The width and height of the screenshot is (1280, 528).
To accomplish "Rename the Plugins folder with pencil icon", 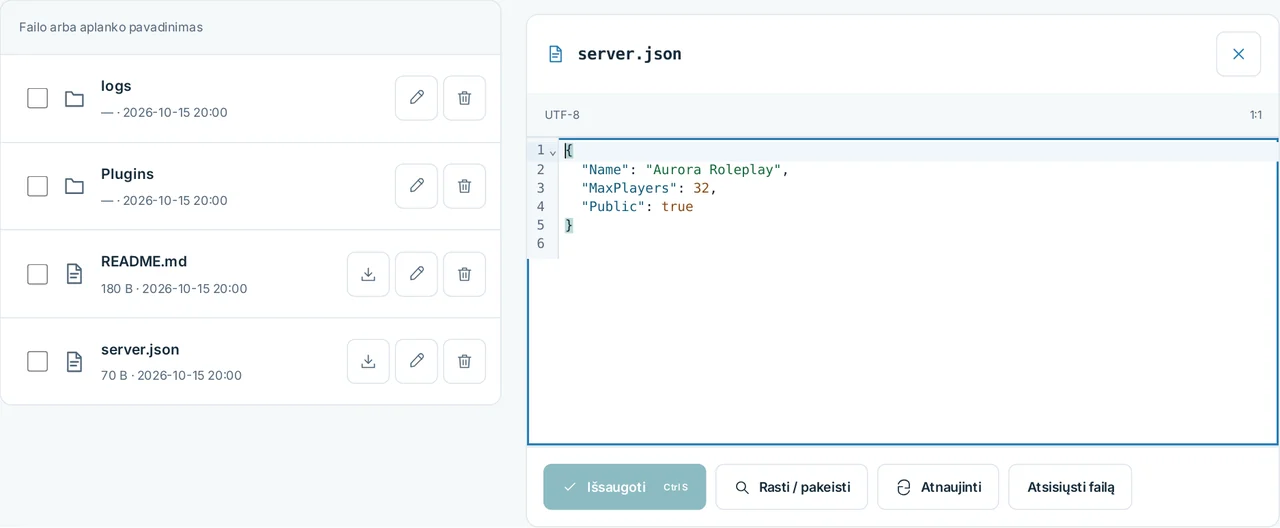I will pos(416,186).
